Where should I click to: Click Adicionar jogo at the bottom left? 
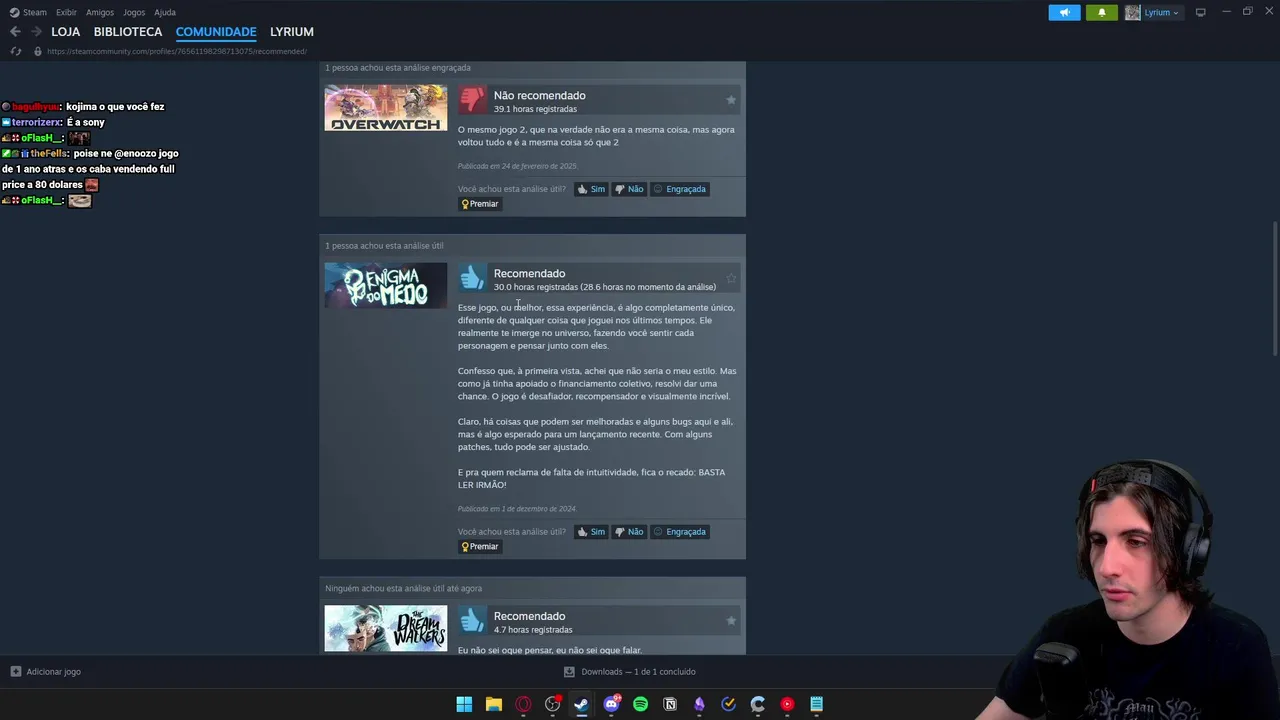[46, 672]
